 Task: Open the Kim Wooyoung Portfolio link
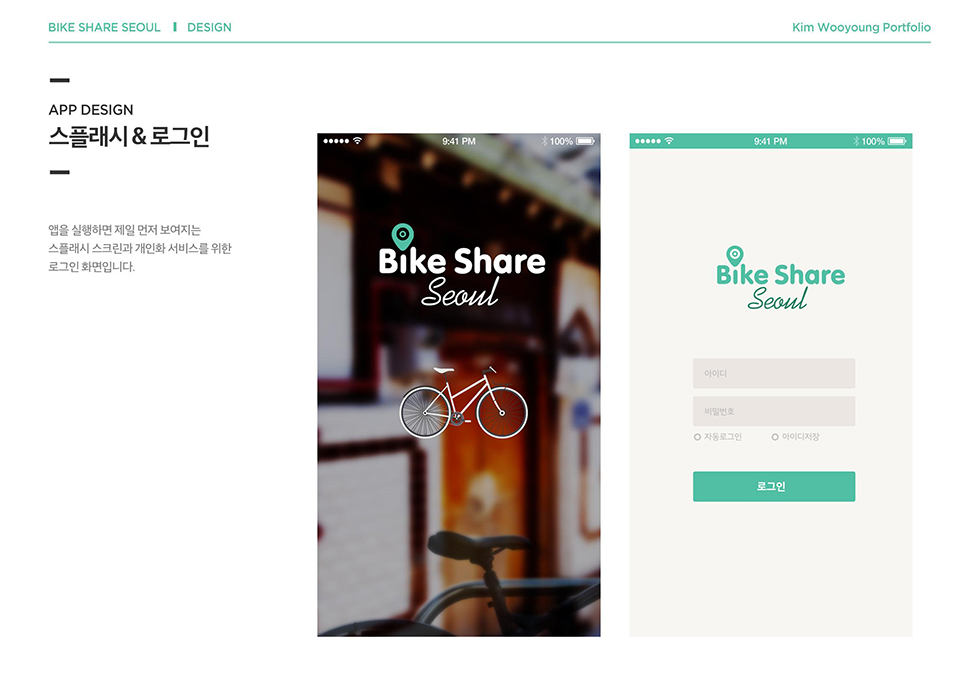(861, 27)
